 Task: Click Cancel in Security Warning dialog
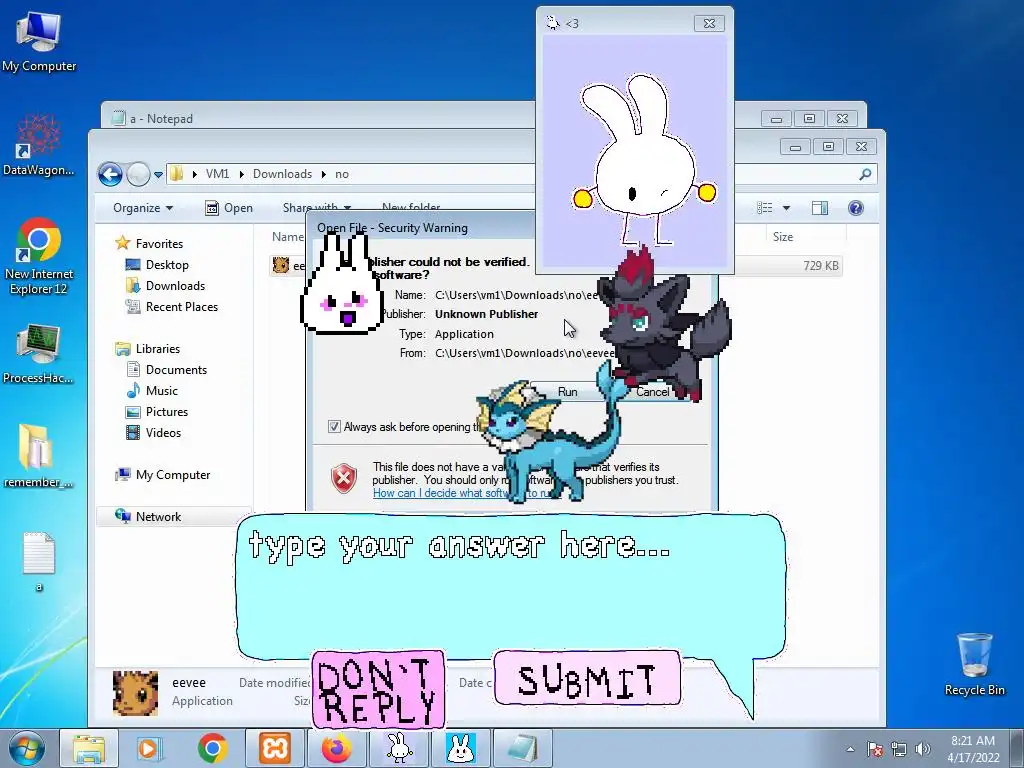[652, 391]
